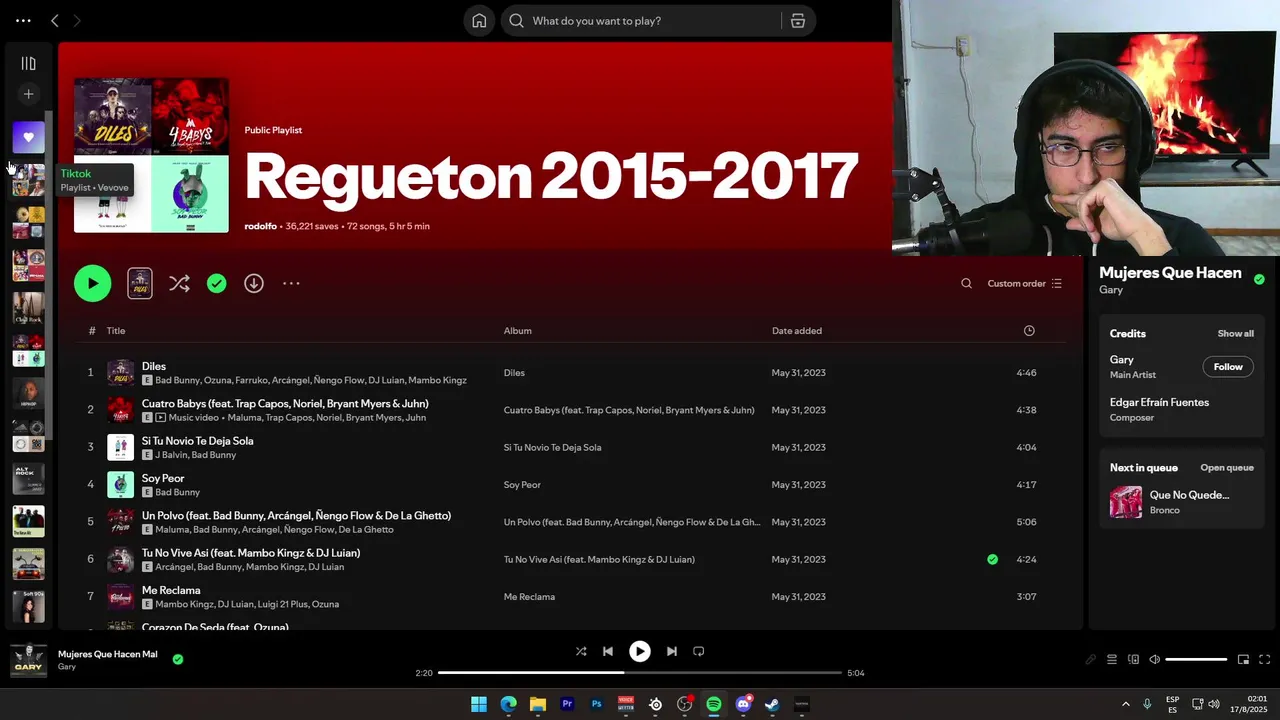Search within the playlist
This screenshot has height=720, width=1280.
pos(966,283)
